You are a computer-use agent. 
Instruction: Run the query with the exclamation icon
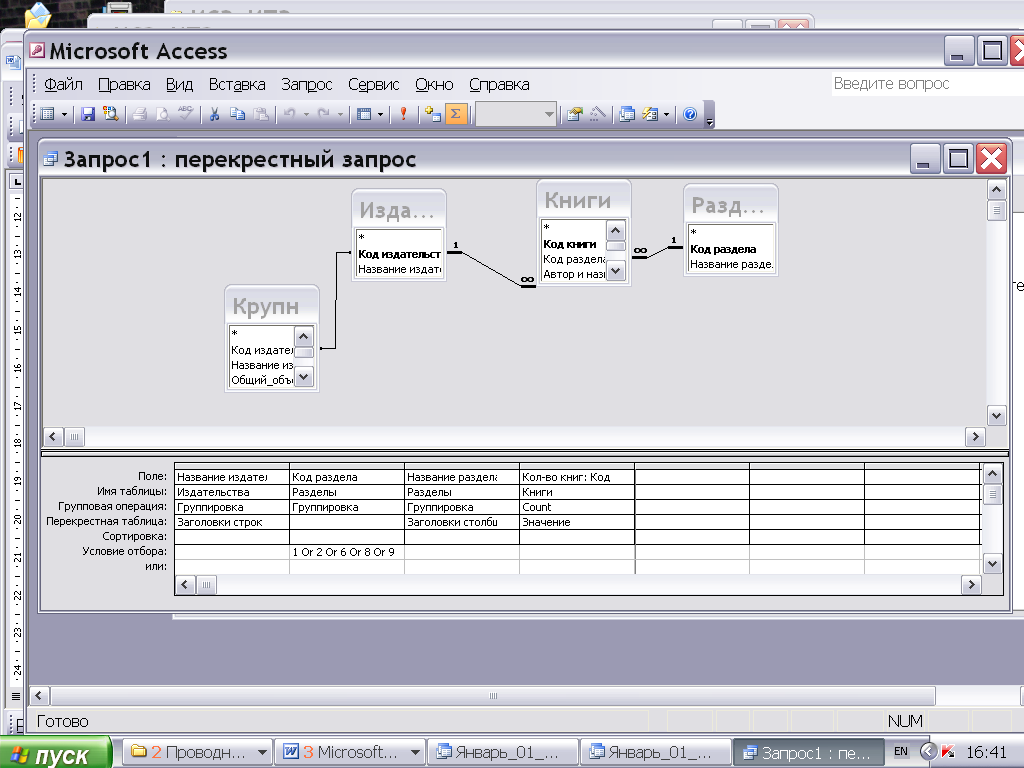pos(404,114)
